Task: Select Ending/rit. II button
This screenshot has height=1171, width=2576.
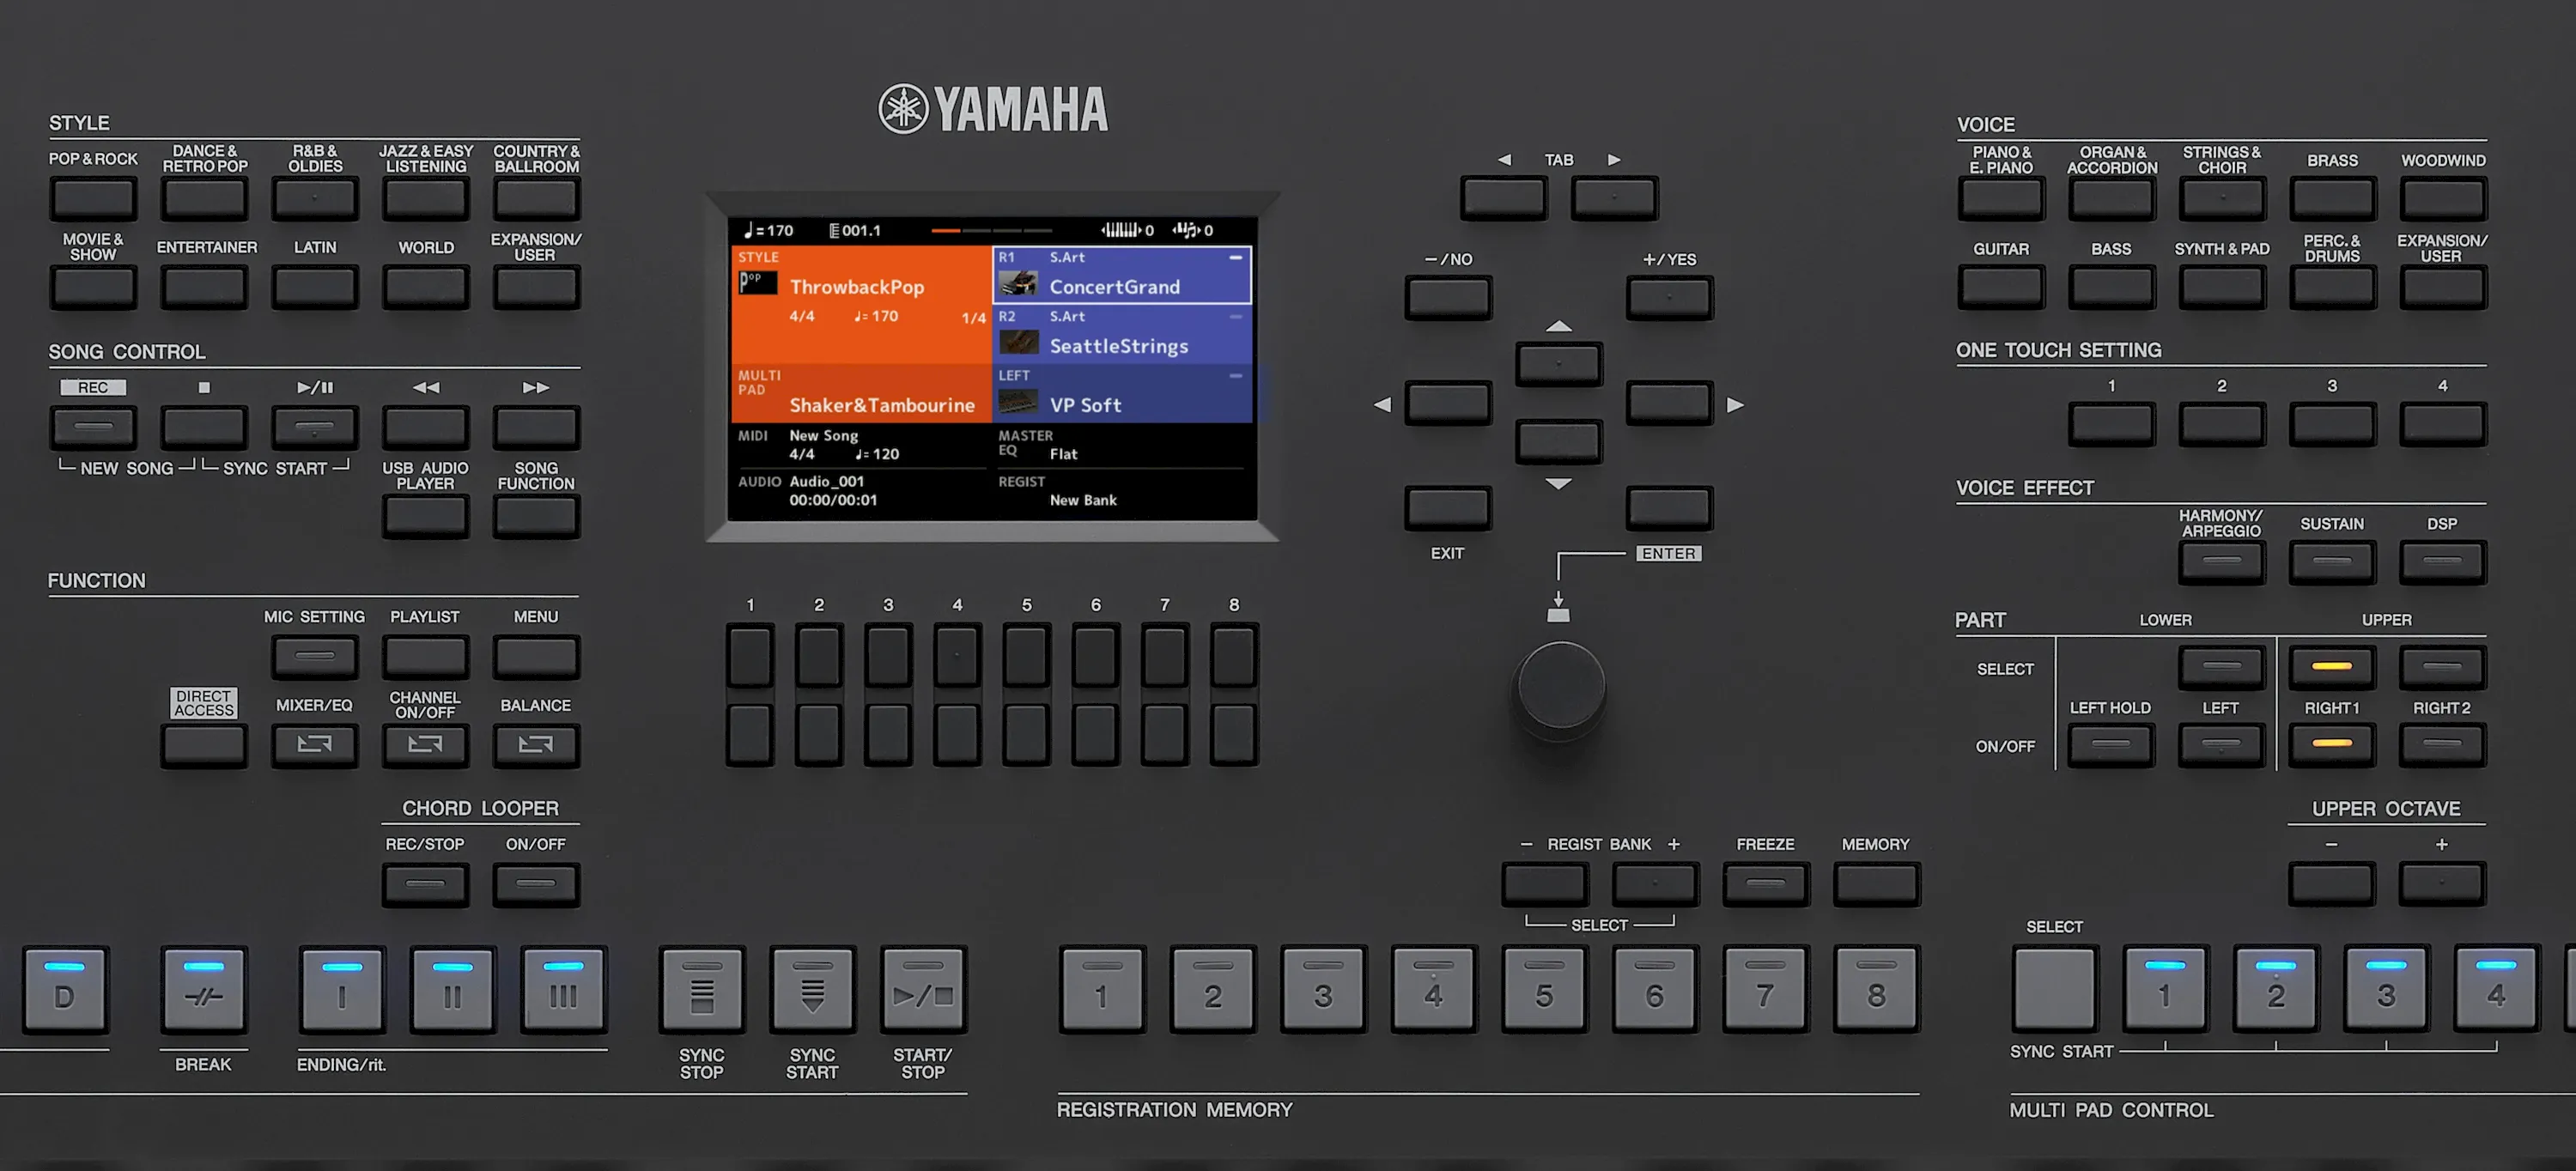Action: point(453,990)
